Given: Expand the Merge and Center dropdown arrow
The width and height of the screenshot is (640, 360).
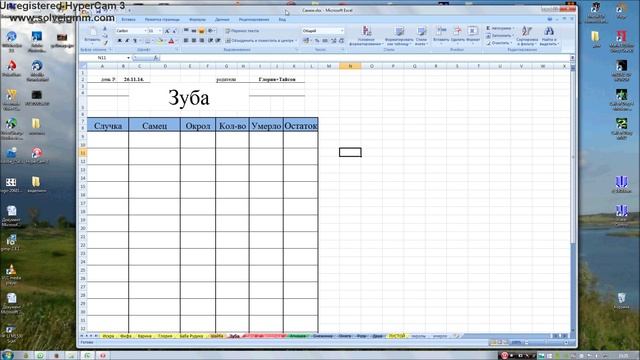Looking at the screenshot, I should (x=296, y=41).
